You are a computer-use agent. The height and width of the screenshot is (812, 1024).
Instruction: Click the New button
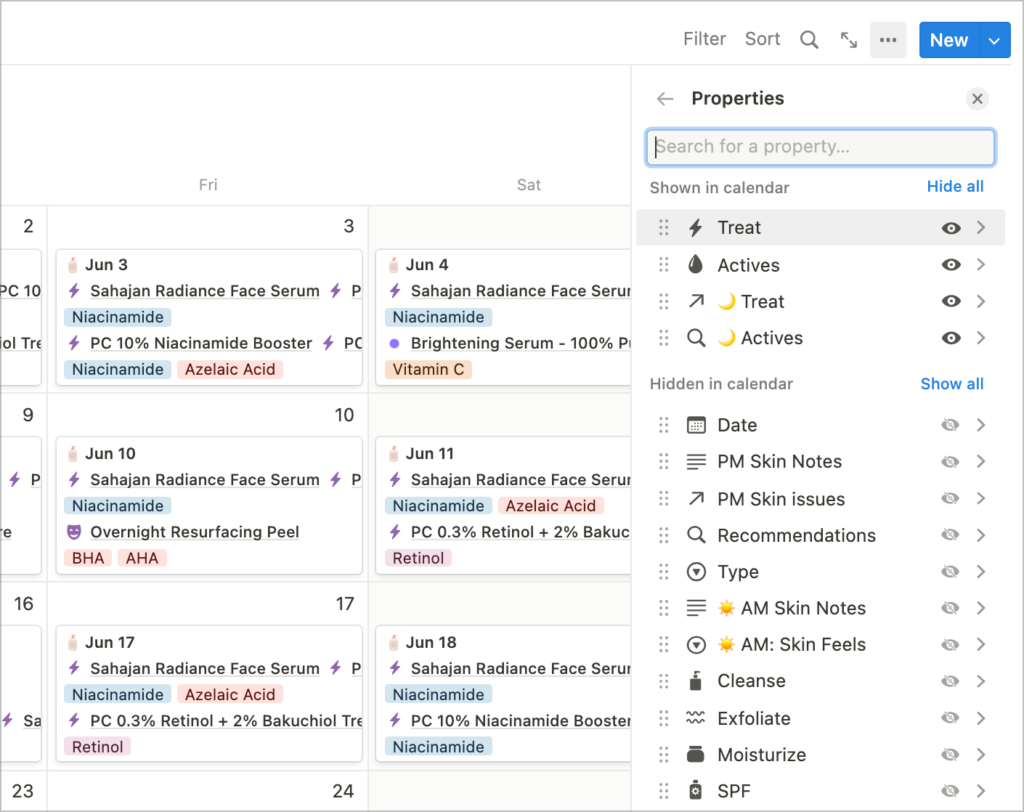949,41
